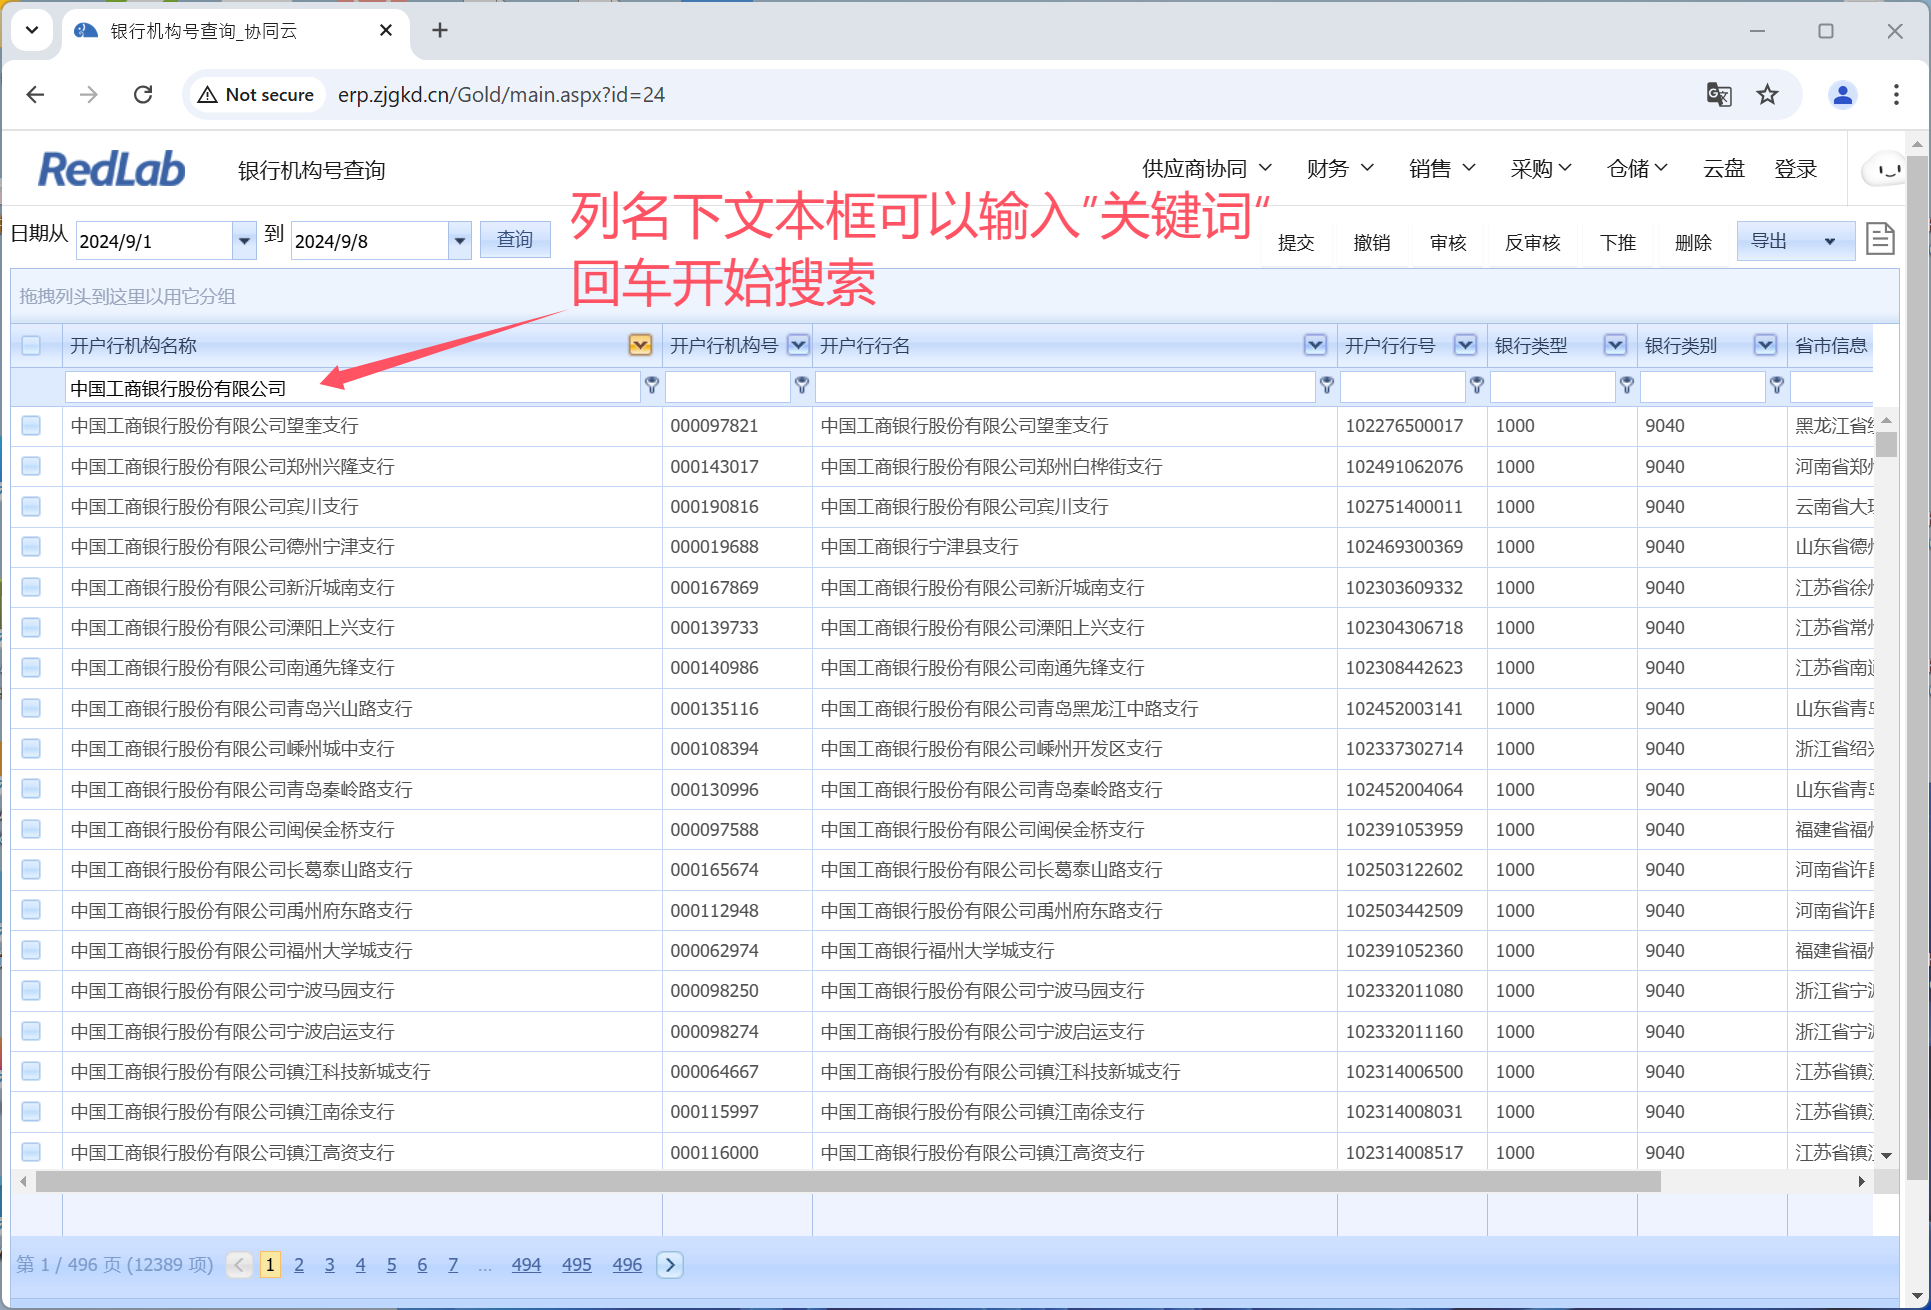
Task: Click filter icon for 开户行机构号 column
Action: pos(802,385)
